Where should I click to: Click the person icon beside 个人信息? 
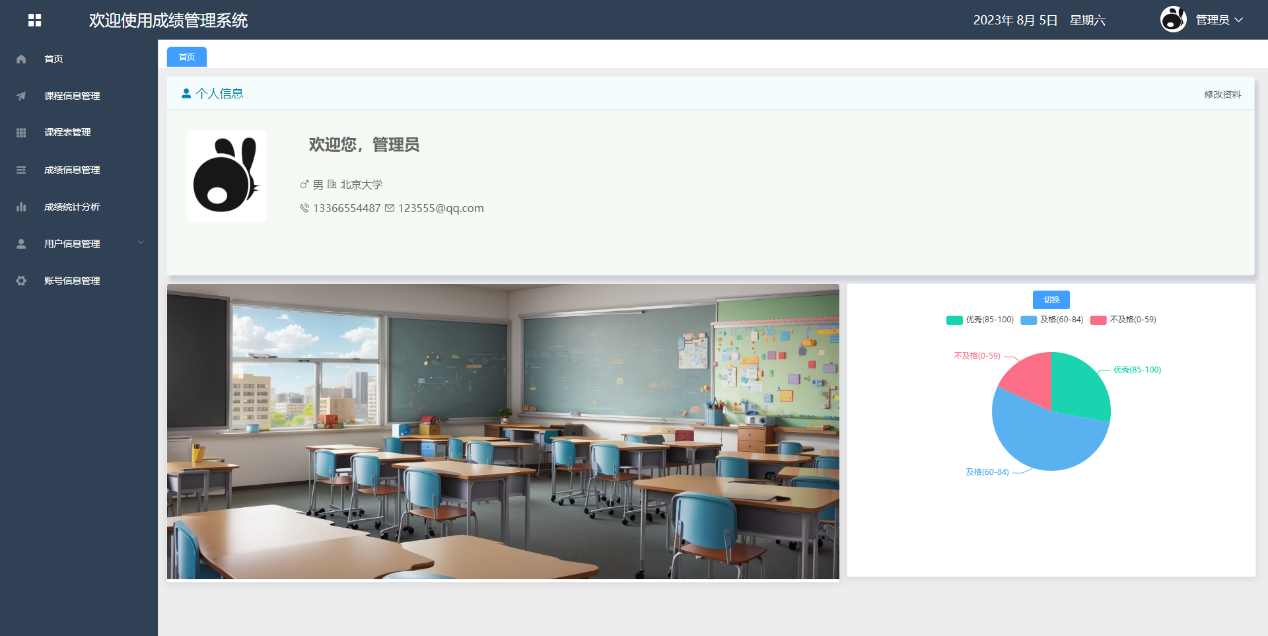pyautogui.click(x=186, y=93)
